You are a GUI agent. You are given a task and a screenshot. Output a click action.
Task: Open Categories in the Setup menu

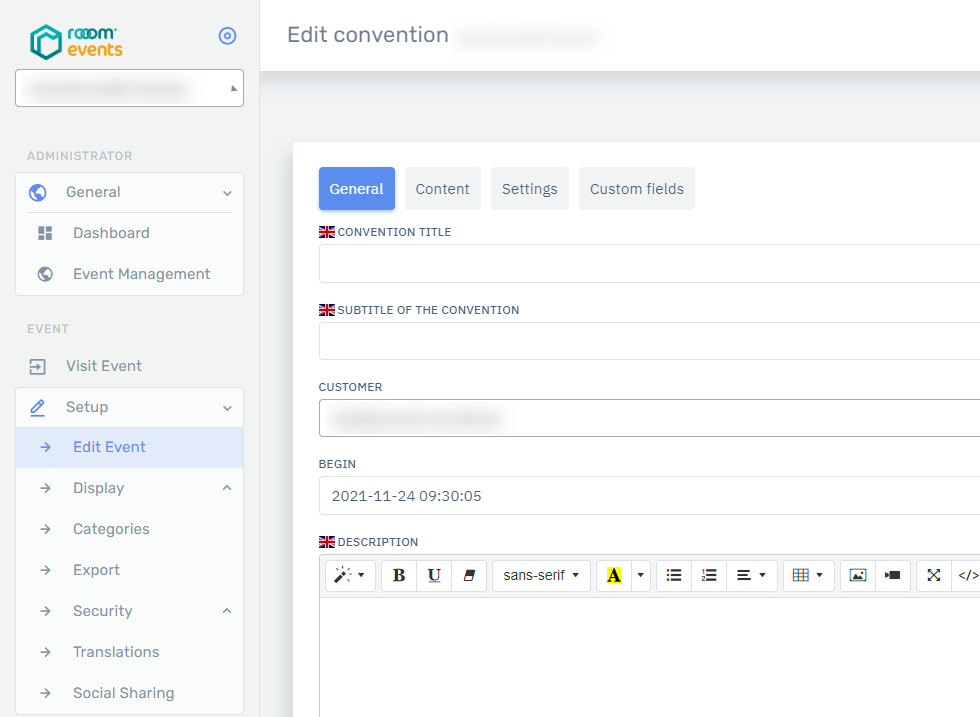click(x=111, y=529)
